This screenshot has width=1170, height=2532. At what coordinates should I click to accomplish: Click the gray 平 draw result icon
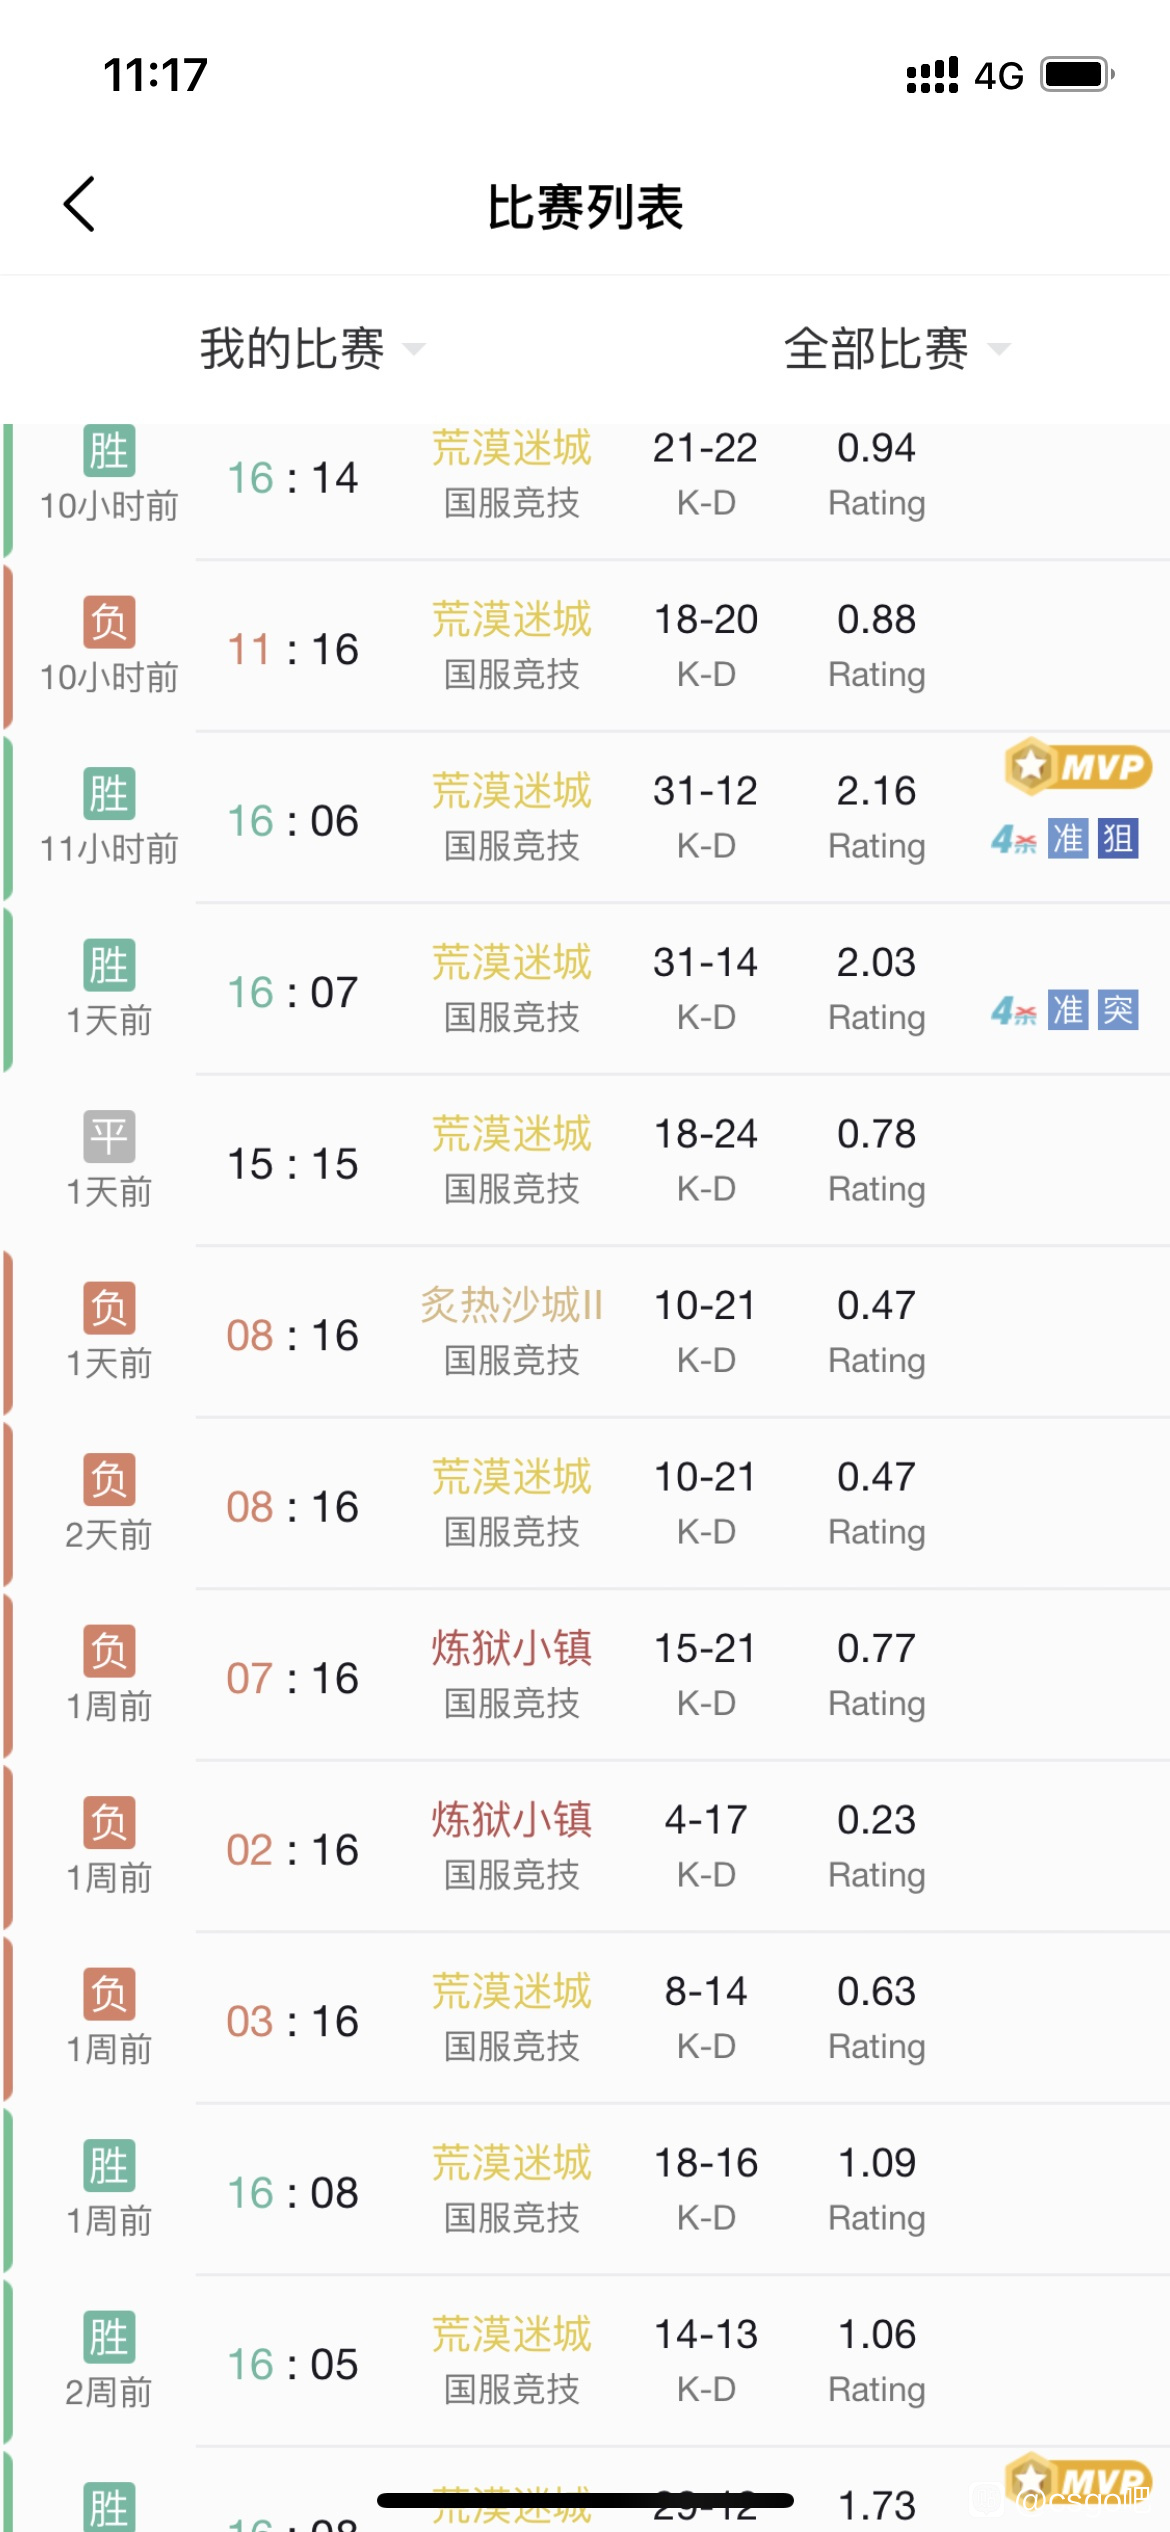pyautogui.click(x=109, y=1137)
